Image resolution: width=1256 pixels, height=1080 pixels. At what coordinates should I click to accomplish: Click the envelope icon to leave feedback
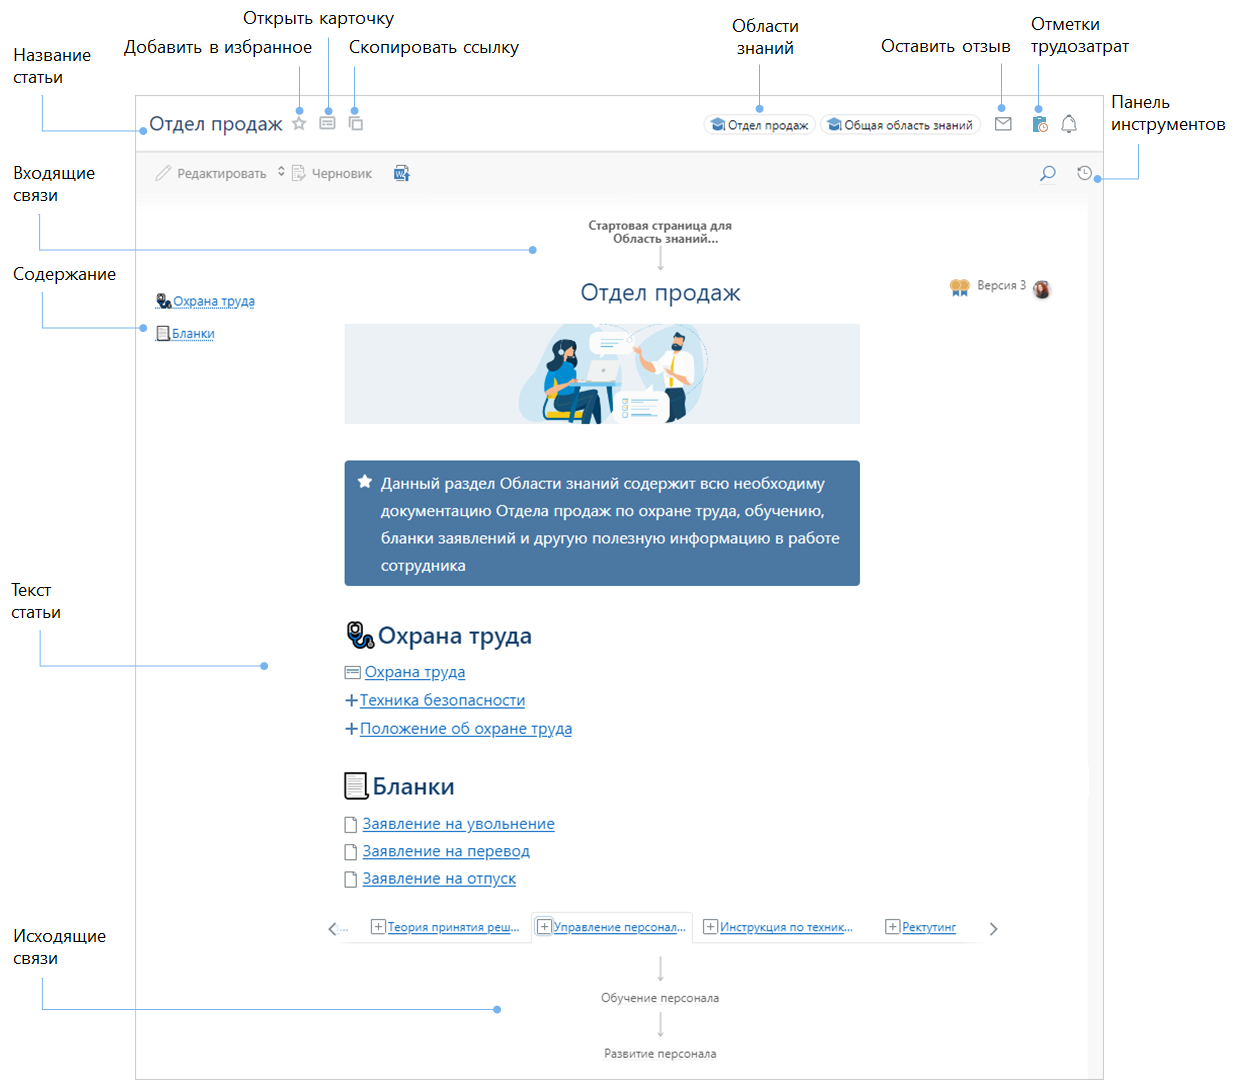click(x=1003, y=124)
